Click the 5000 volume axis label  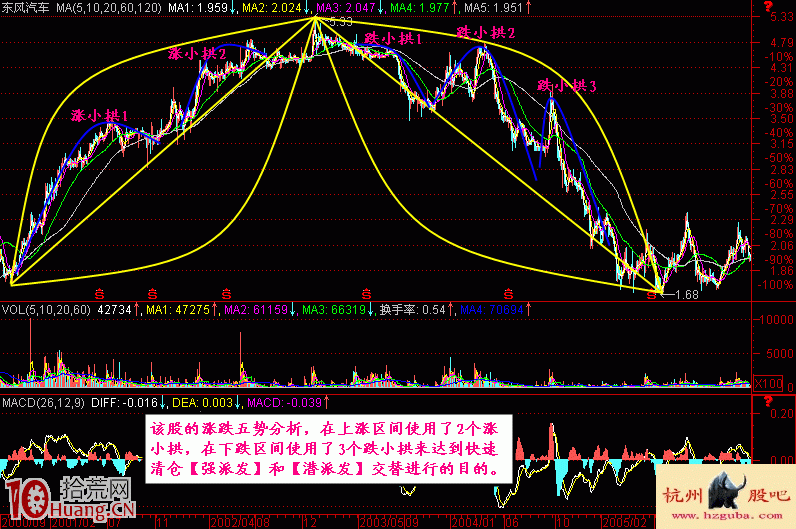click(x=780, y=353)
